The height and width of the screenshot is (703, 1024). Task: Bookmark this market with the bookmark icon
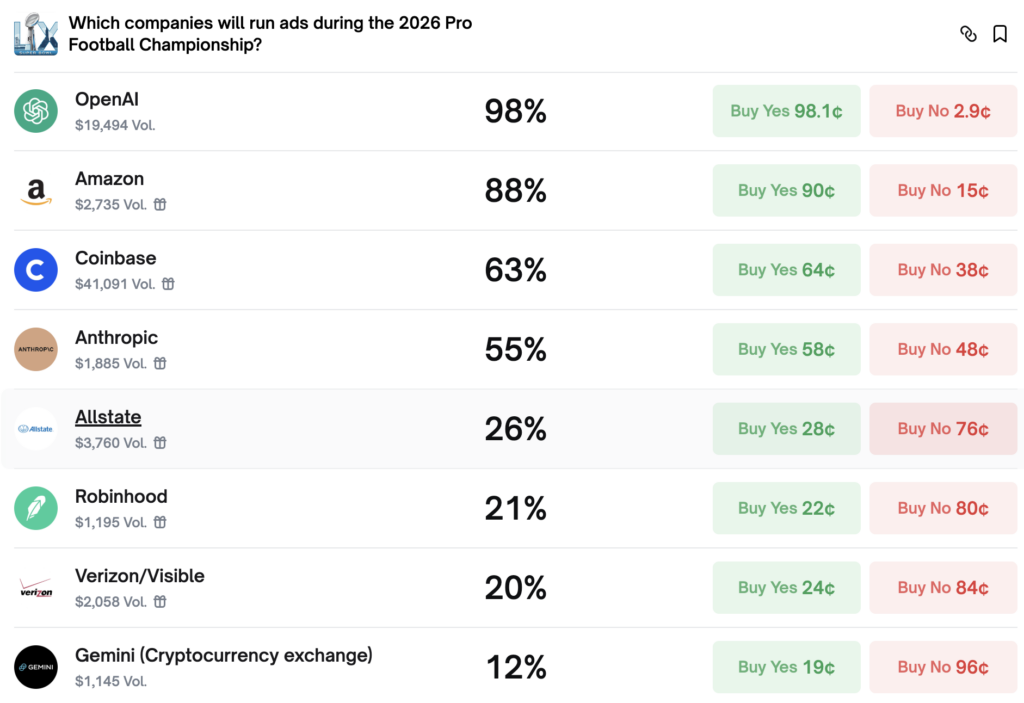tap(999, 34)
